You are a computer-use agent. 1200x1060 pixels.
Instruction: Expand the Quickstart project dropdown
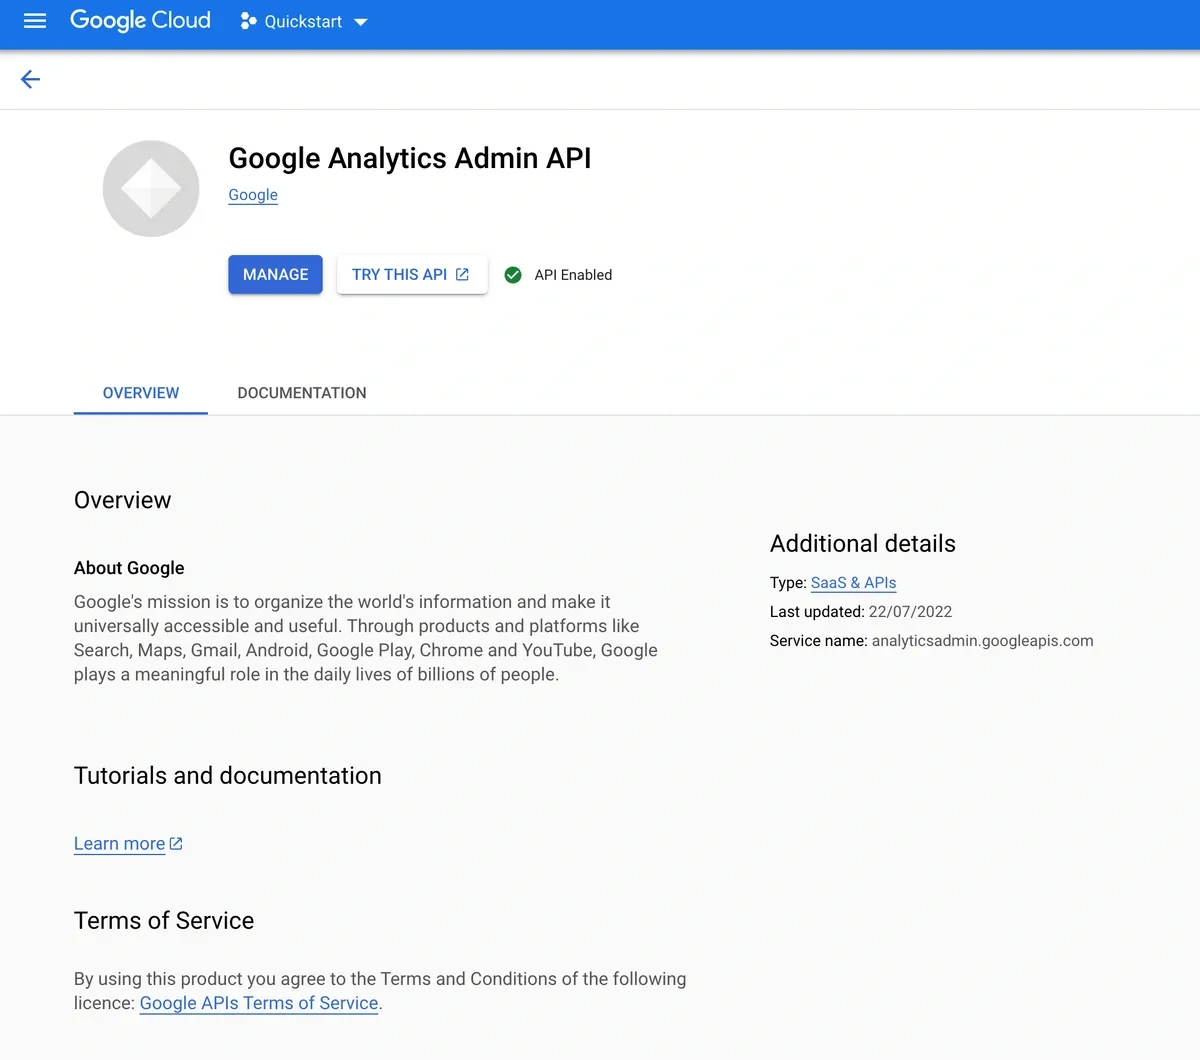[x=361, y=21]
